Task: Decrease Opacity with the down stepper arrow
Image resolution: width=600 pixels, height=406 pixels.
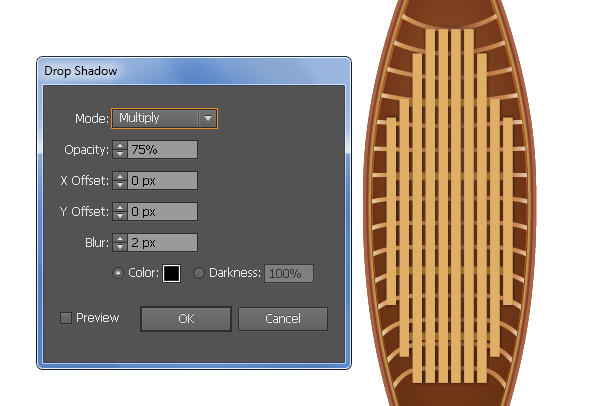Action: tap(120, 153)
